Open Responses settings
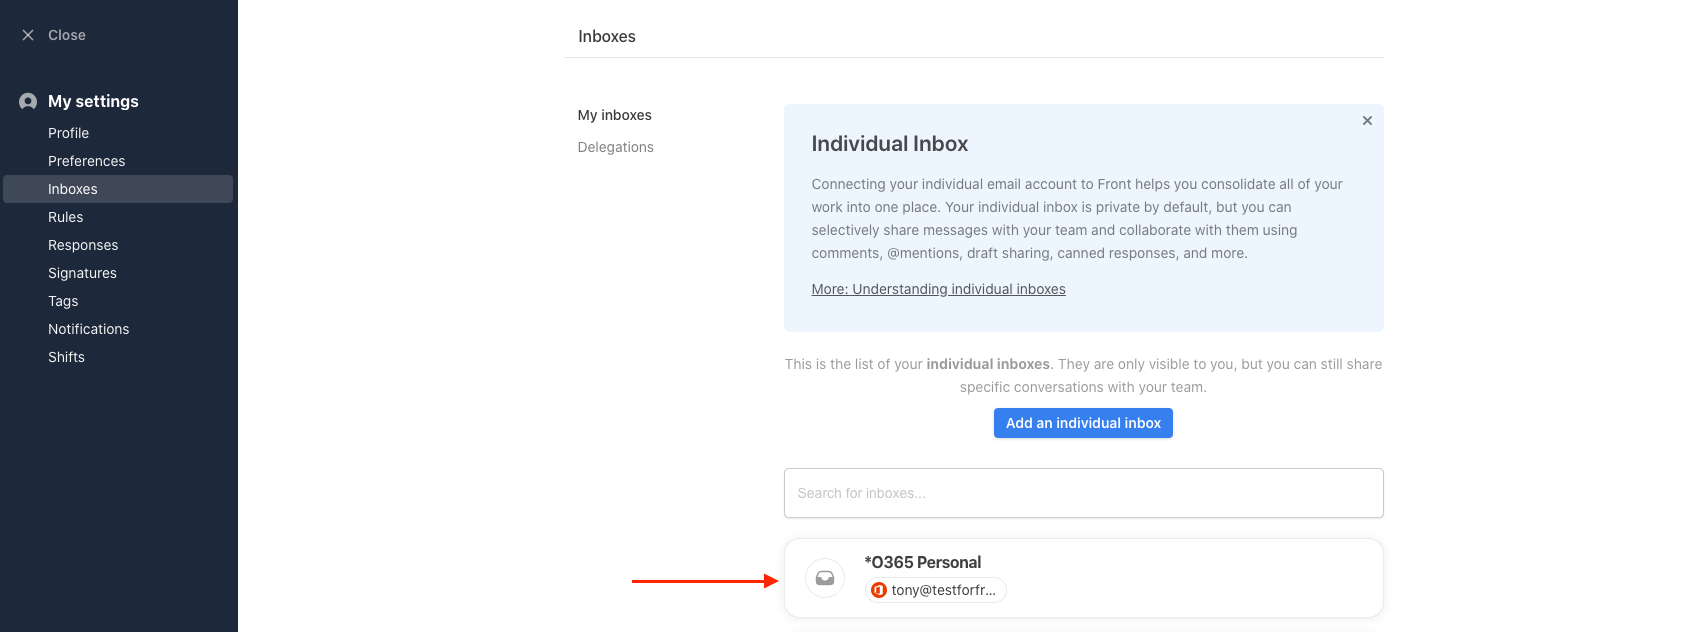The height and width of the screenshot is (632, 1708). pos(83,245)
